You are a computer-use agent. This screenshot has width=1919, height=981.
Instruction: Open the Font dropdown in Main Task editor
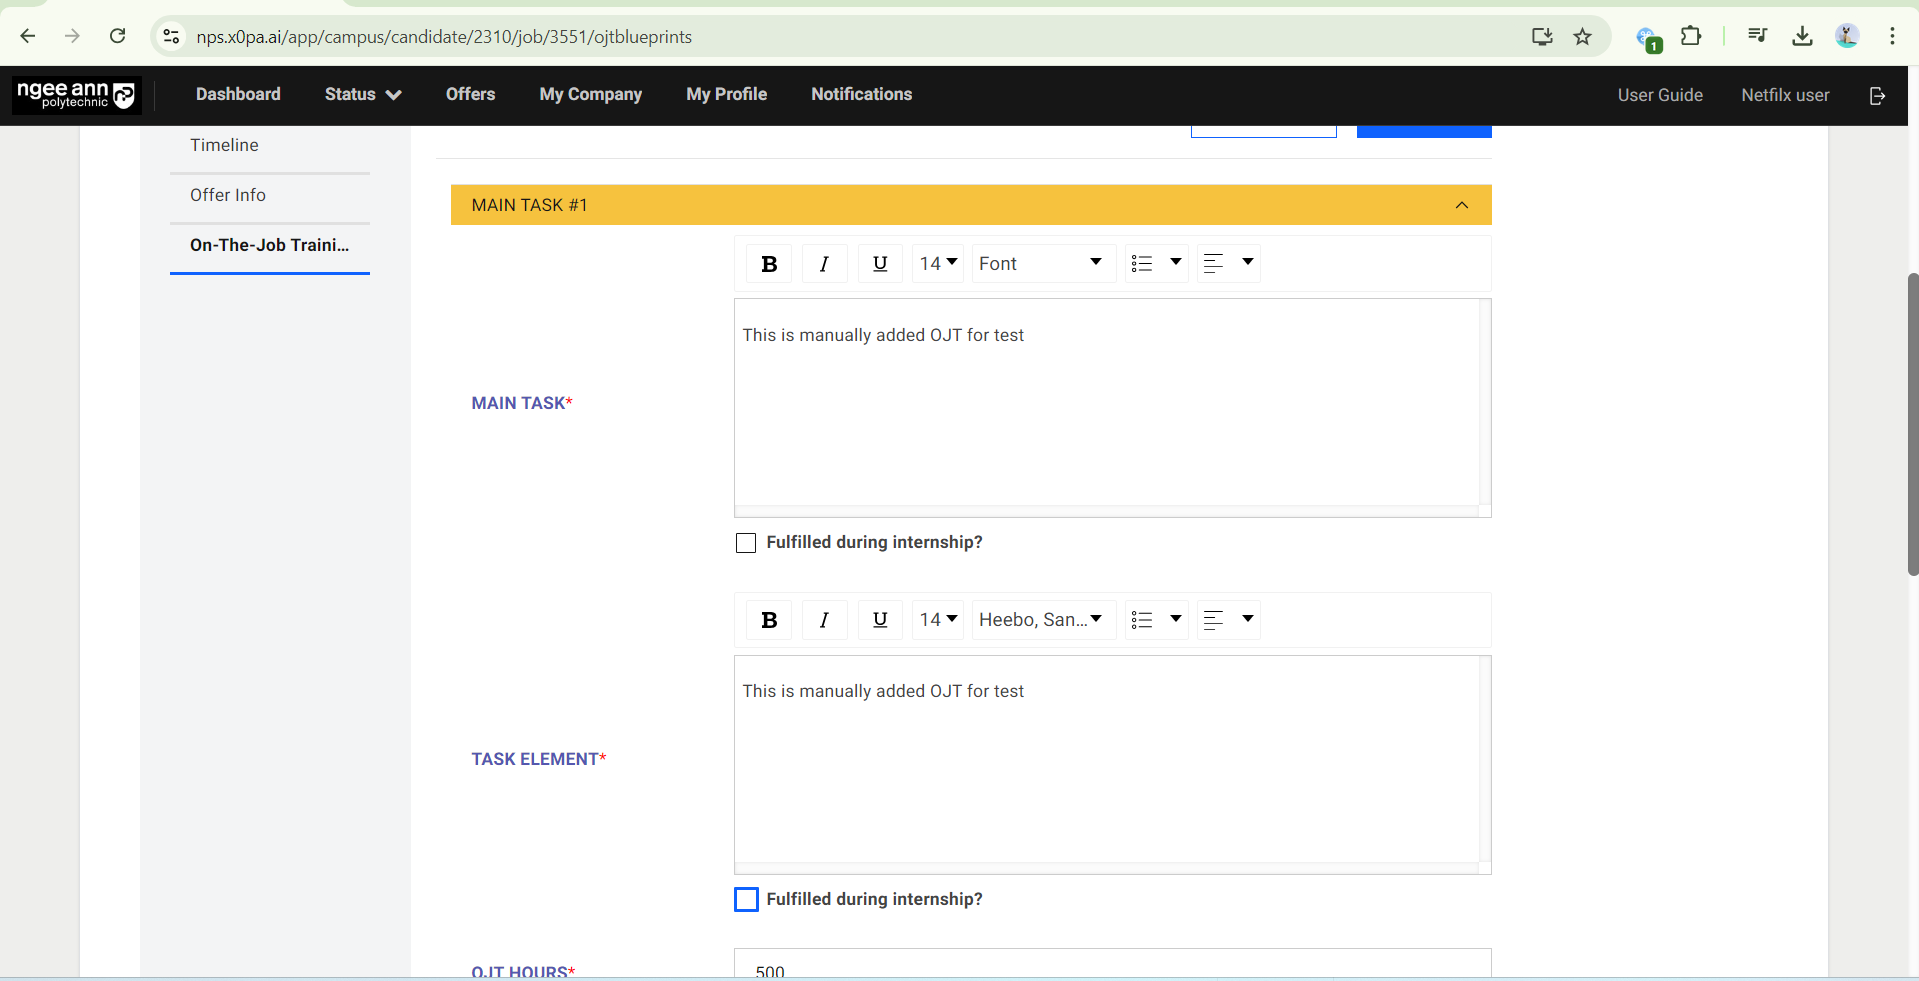1042,264
